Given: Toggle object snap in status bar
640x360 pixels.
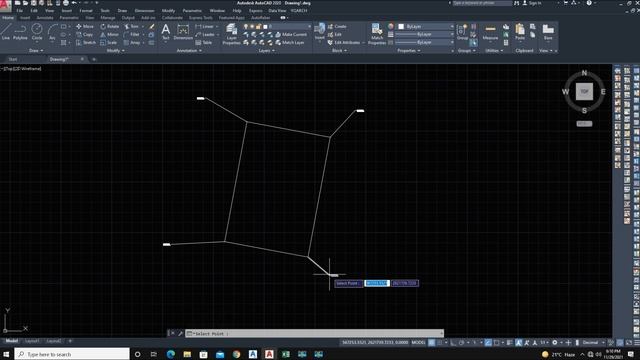Looking at the screenshot, I should (496, 342).
